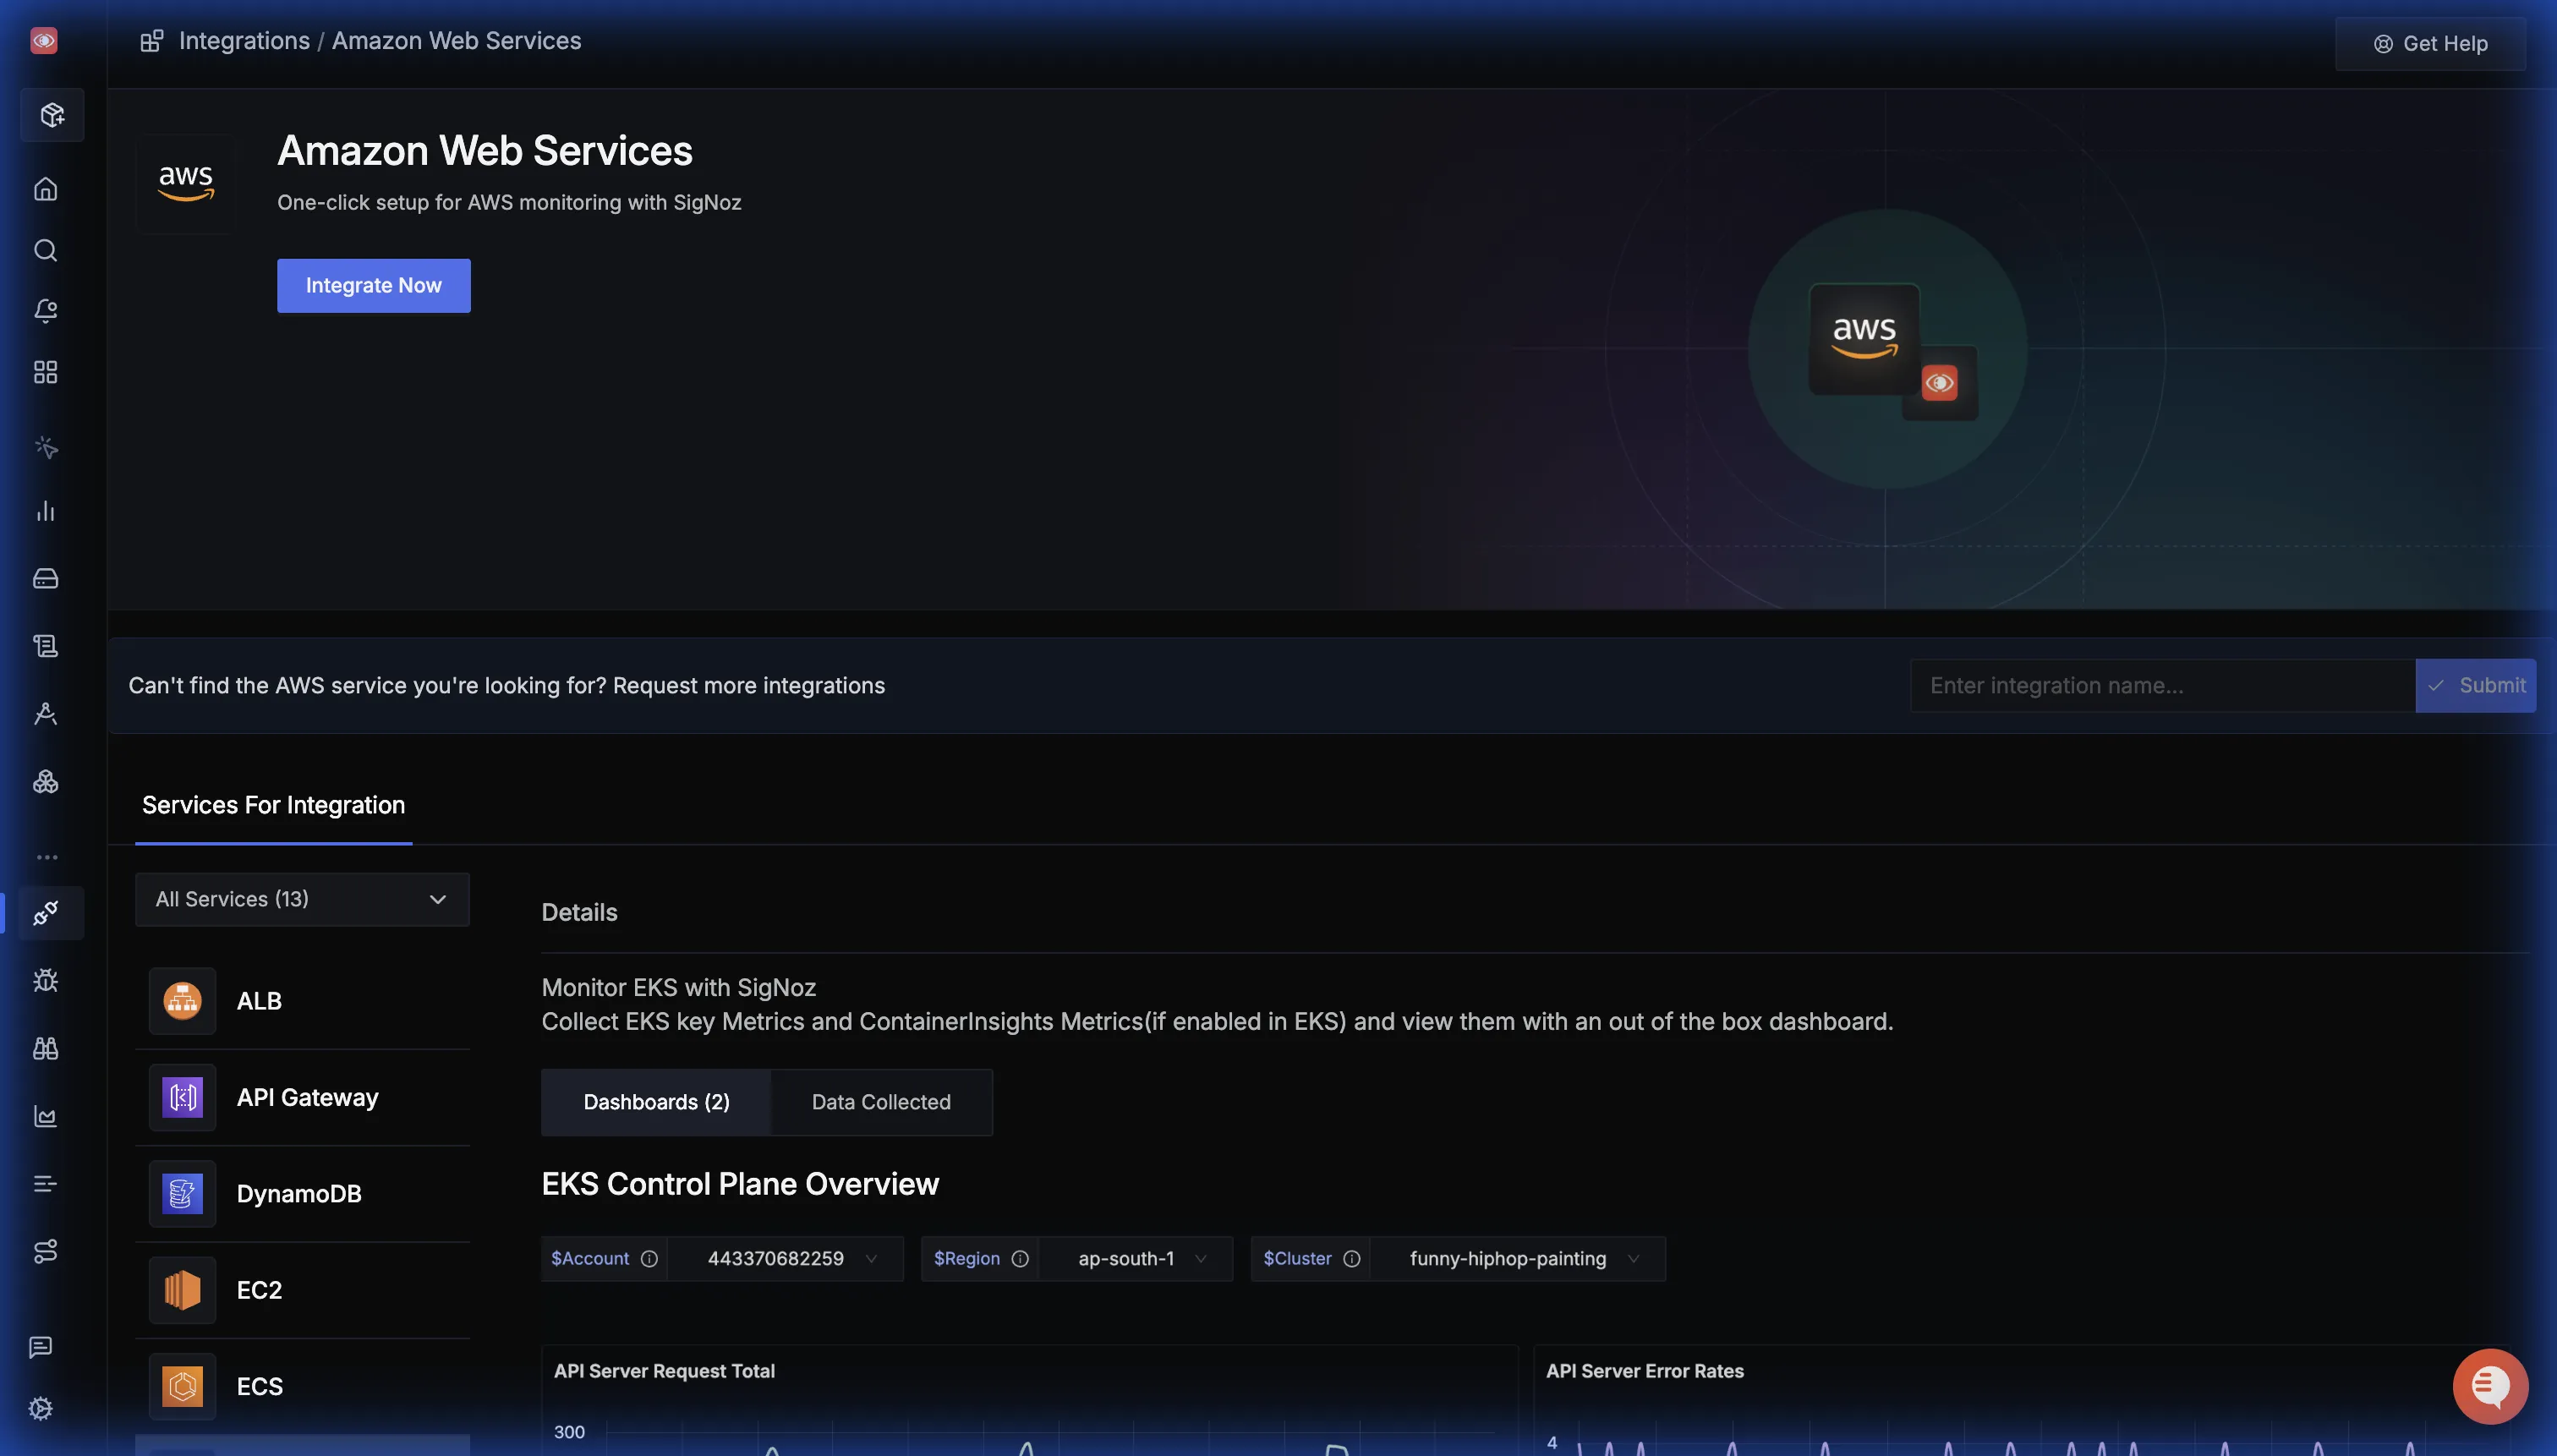Click the Get Help button
This screenshot has width=2557, height=1456.
click(2430, 44)
